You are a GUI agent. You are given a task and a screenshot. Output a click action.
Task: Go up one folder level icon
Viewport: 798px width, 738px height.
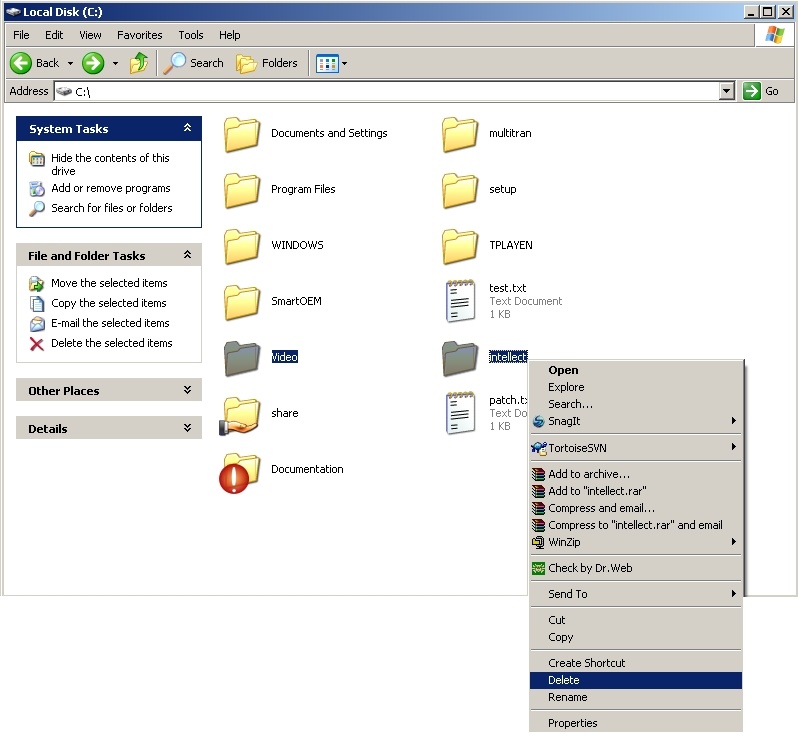click(x=139, y=63)
